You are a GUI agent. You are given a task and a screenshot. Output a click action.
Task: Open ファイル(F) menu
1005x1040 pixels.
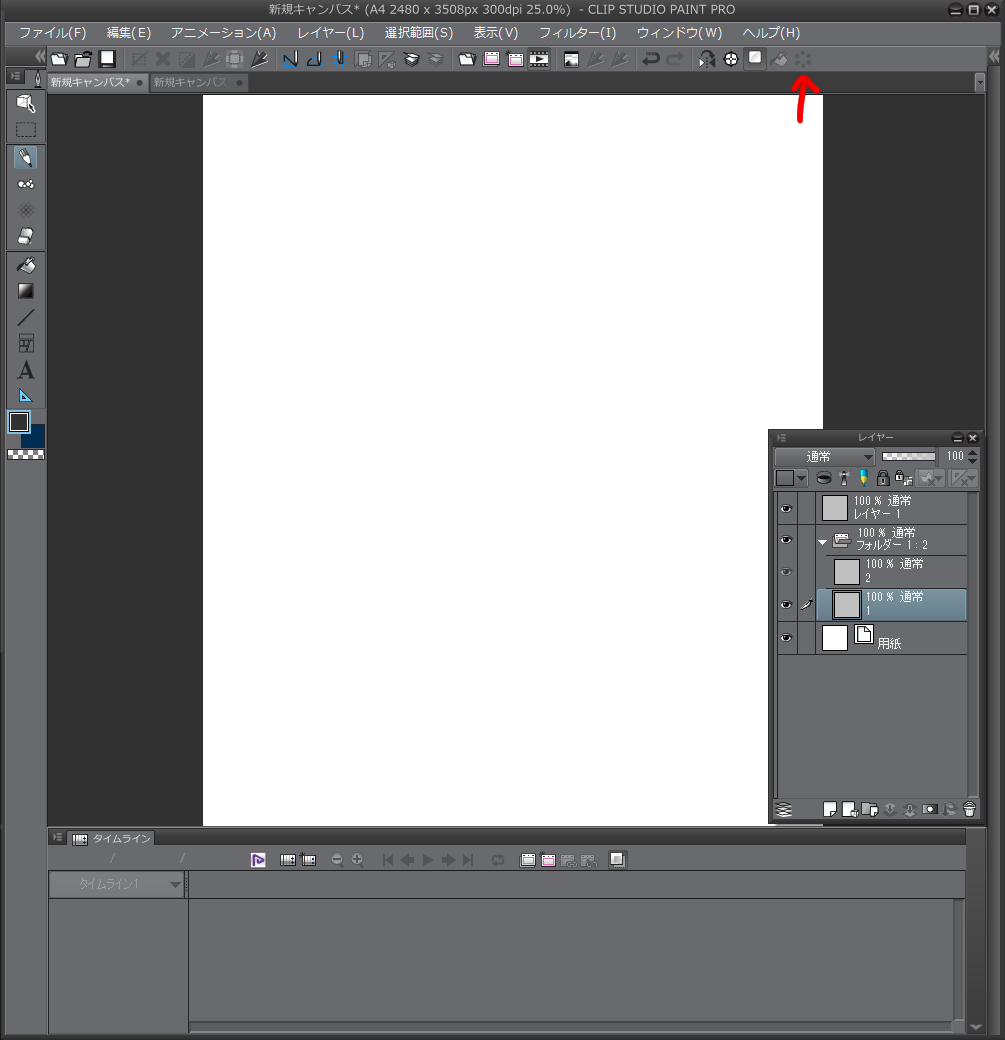(52, 32)
